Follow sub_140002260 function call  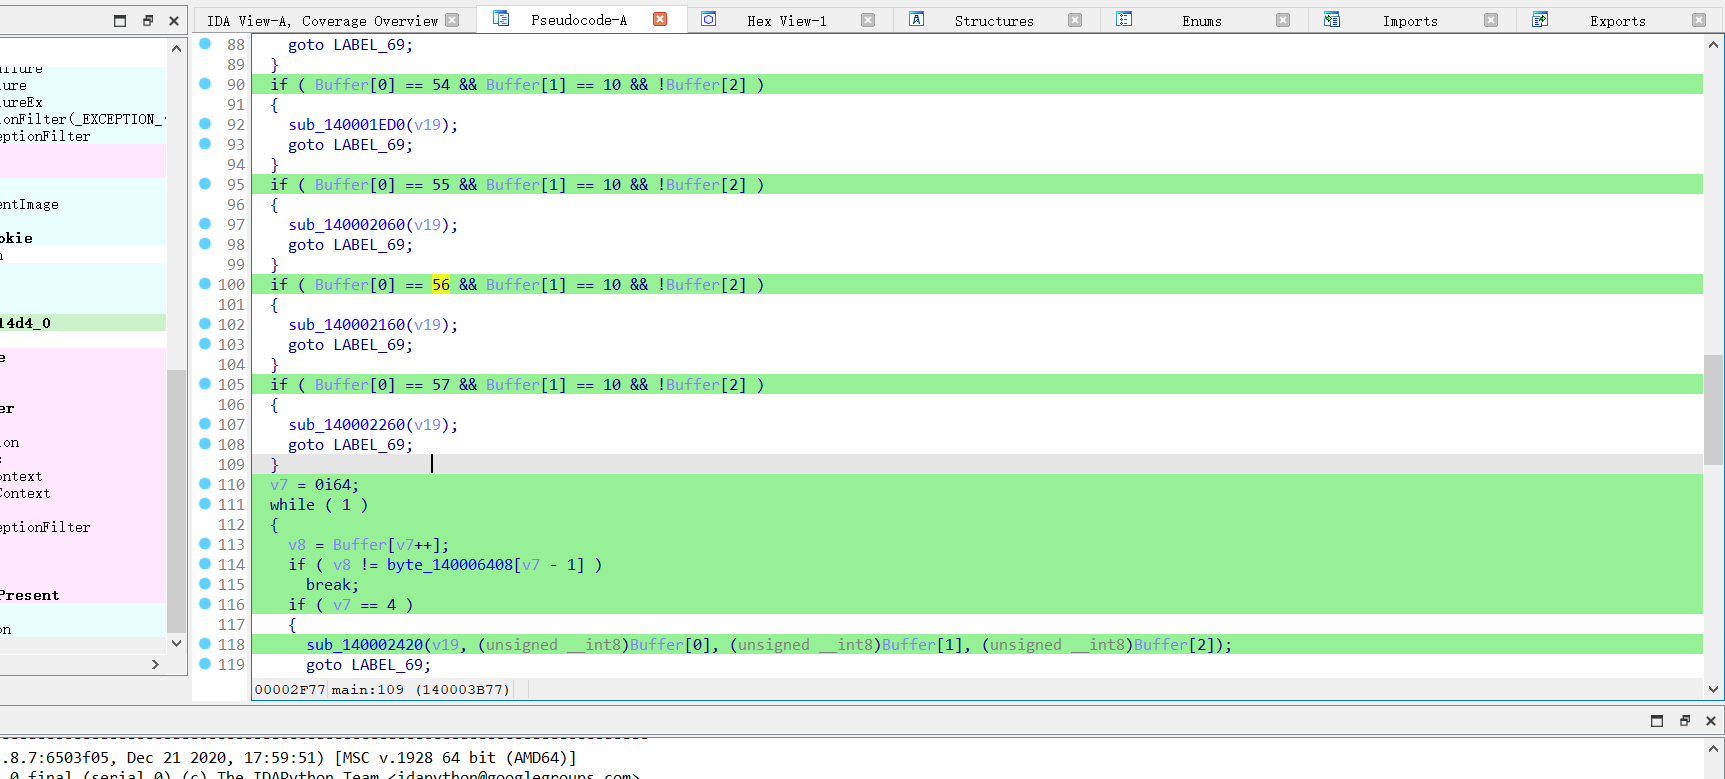pyautogui.click(x=347, y=425)
